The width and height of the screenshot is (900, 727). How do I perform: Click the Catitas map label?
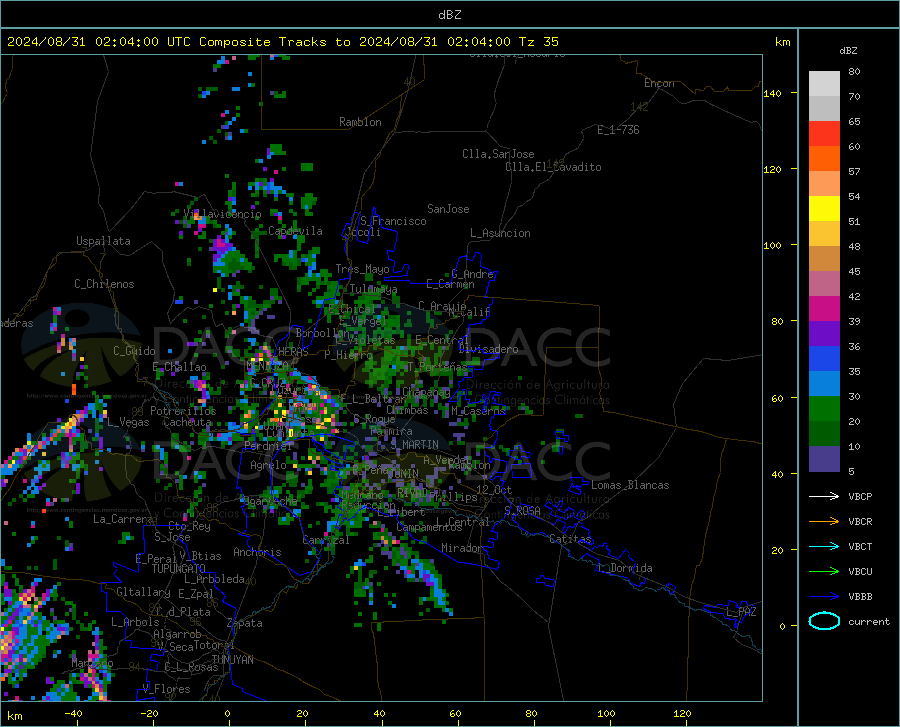(570, 539)
